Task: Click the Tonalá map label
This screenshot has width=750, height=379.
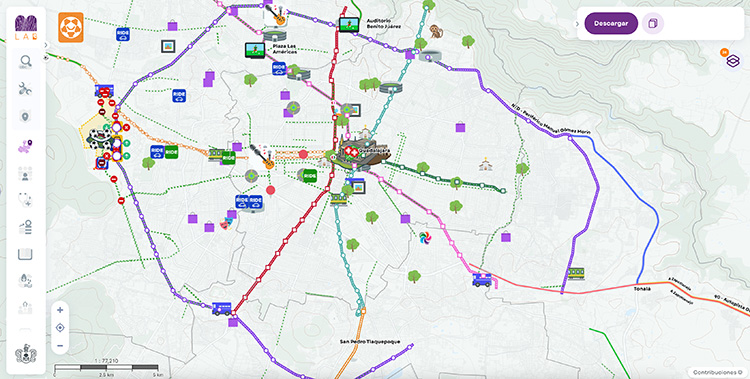Action: 641,289
